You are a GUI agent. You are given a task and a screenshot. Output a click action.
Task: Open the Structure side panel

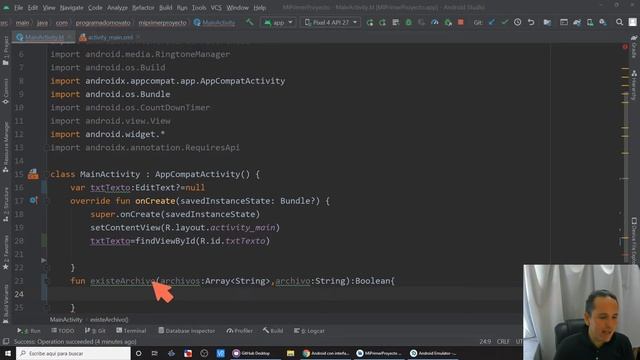[x=6, y=204]
